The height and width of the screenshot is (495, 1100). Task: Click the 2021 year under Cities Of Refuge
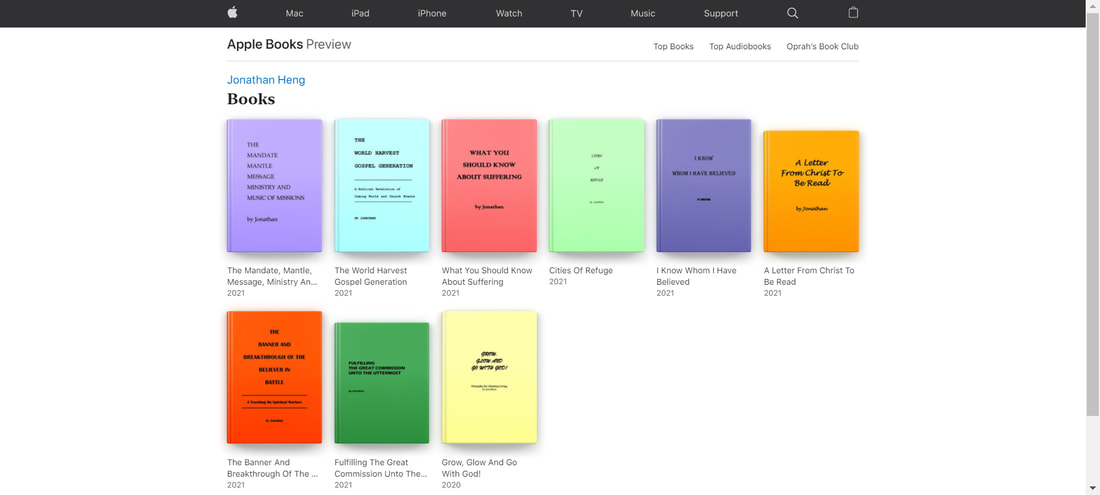(x=558, y=282)
